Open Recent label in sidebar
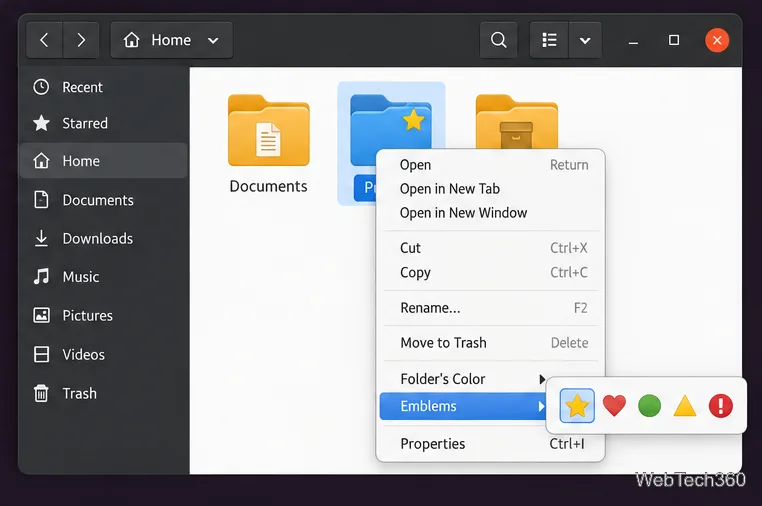 pyautogui.click(x=82, y=87)
